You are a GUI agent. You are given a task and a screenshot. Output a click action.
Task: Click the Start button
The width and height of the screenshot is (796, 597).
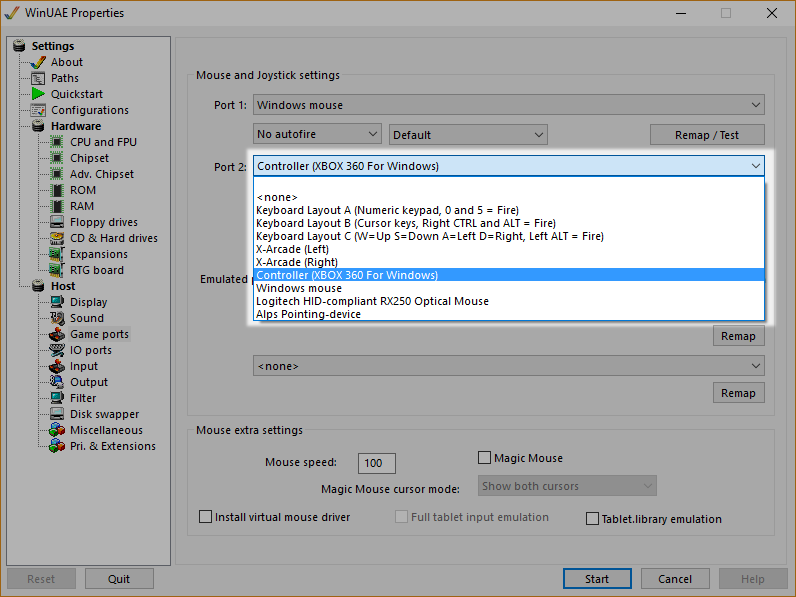[597, 579]
